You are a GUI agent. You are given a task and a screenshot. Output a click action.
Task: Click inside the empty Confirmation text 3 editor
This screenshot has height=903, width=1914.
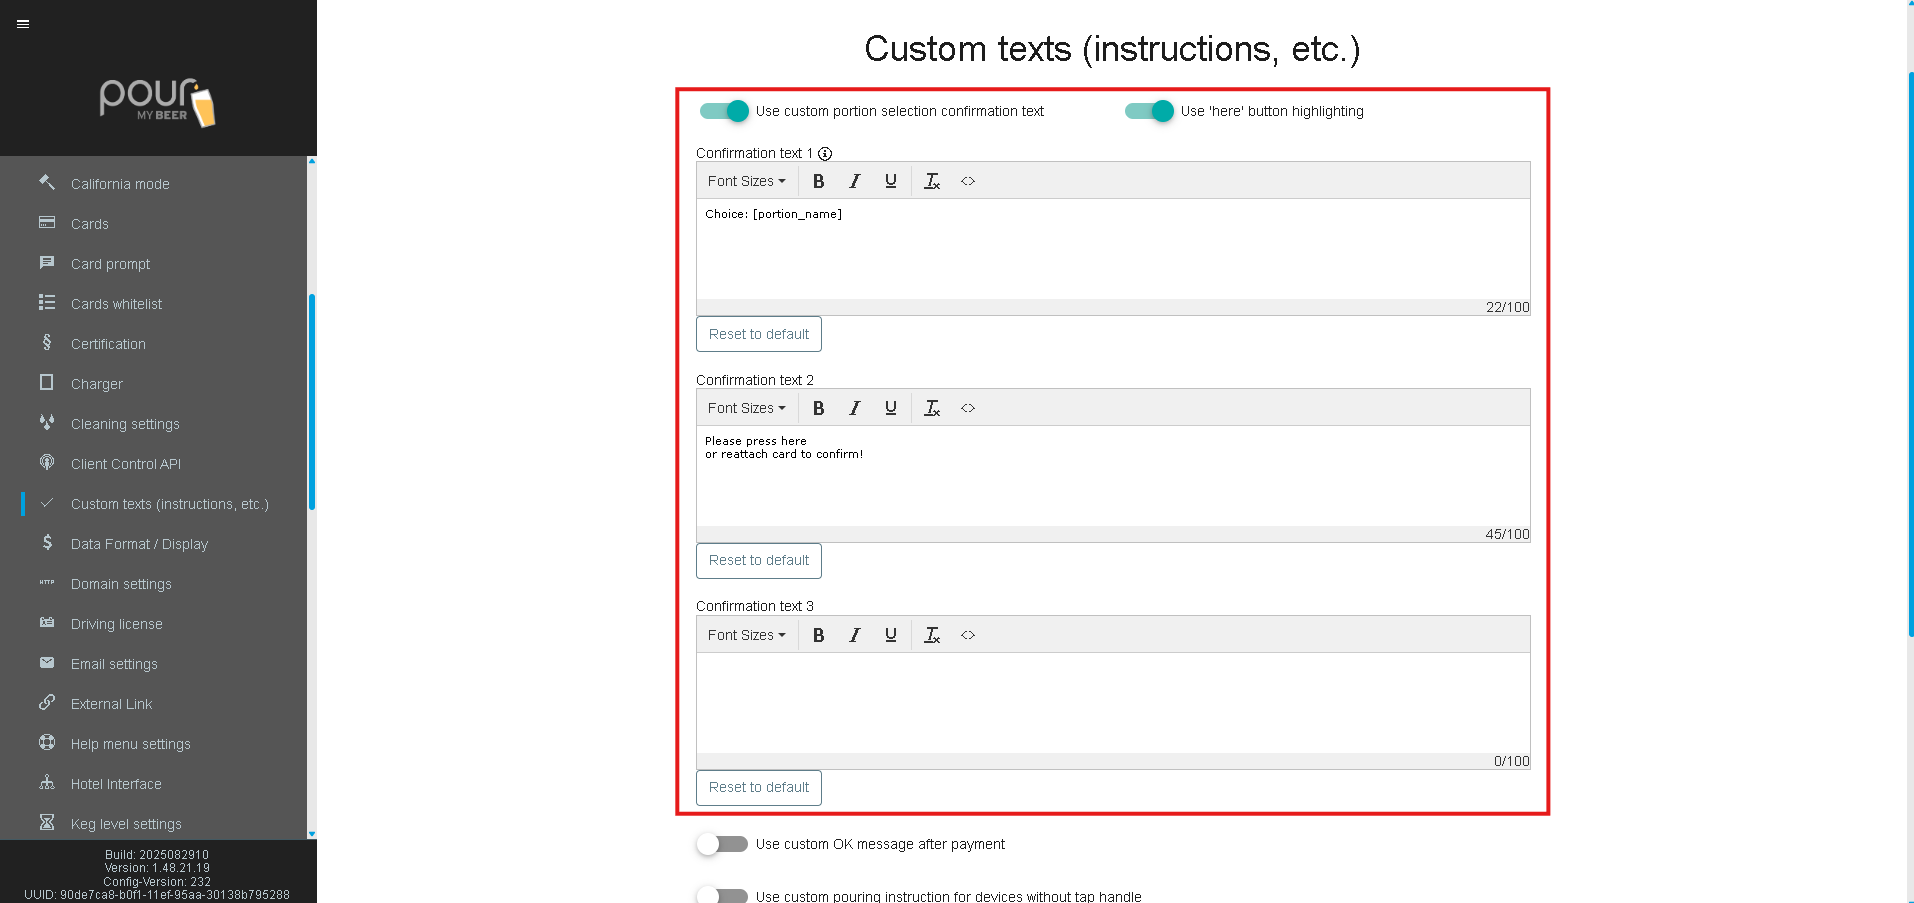1112,702
